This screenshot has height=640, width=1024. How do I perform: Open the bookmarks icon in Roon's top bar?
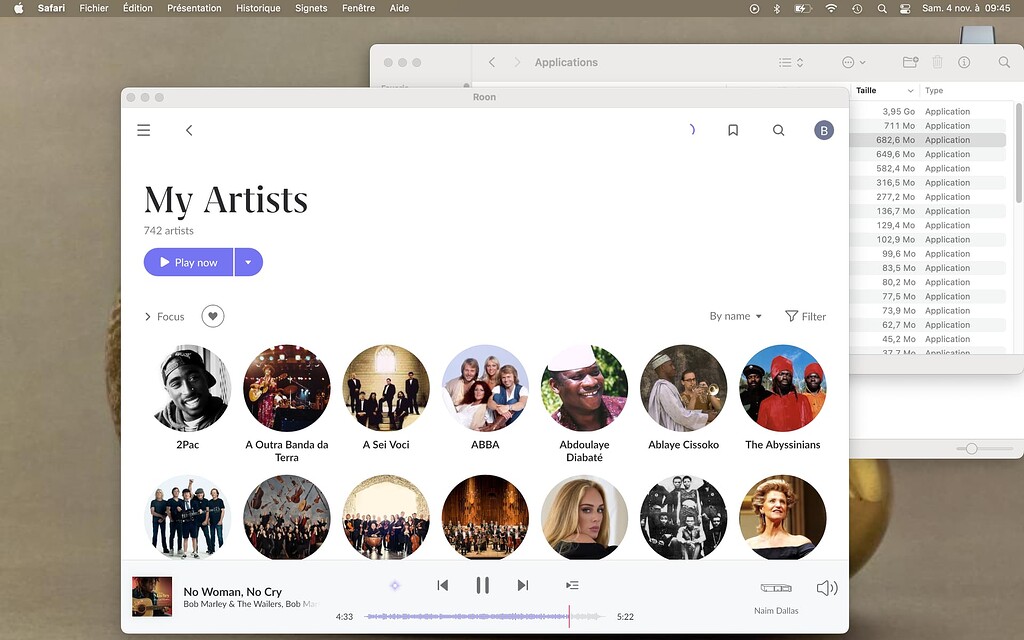[x=733, y=130]
